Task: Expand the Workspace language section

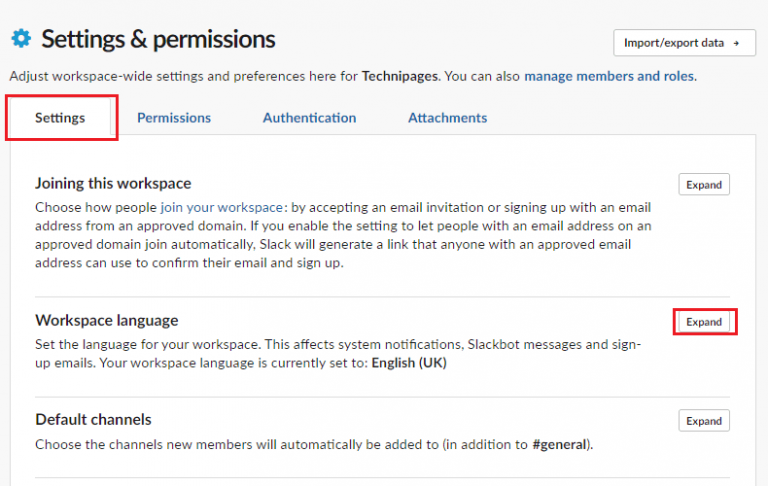Action: [x=704, y=322]
